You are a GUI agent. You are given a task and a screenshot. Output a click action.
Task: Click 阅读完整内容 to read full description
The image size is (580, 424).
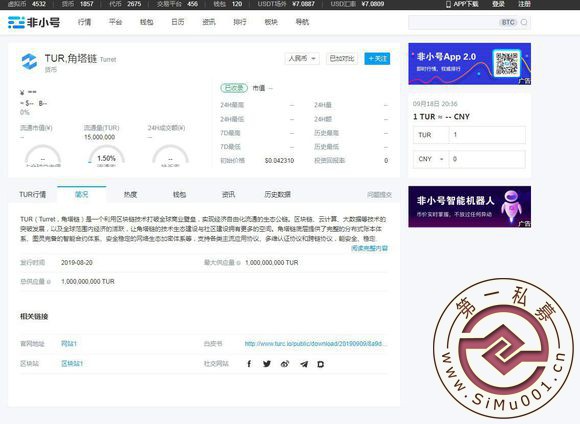pos(369,248)
